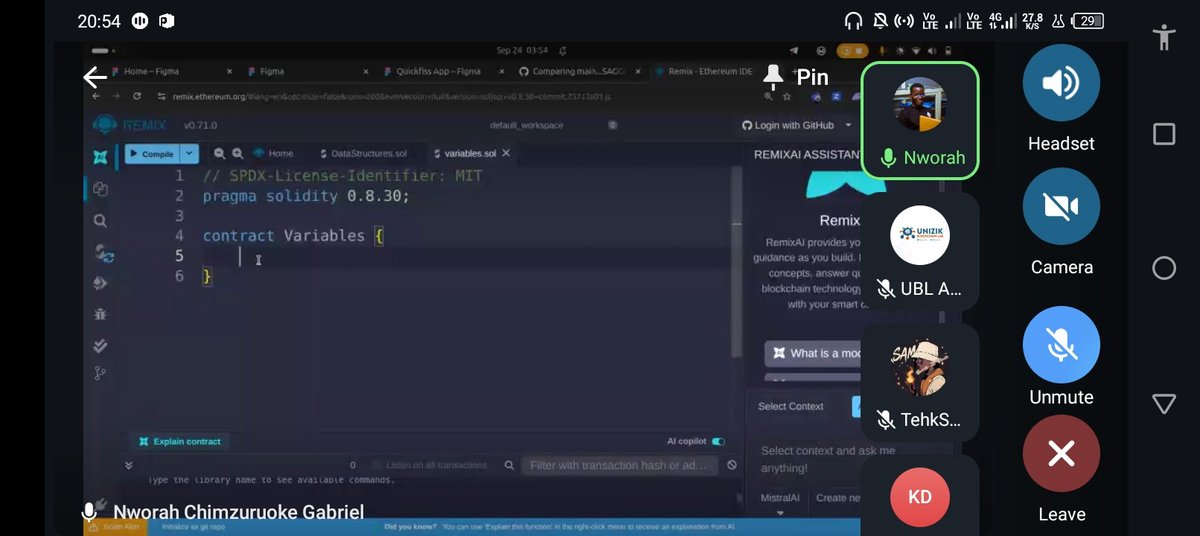Click Create new in AI assistant
Screen dimensions: 1200x536
coord(836,498)
